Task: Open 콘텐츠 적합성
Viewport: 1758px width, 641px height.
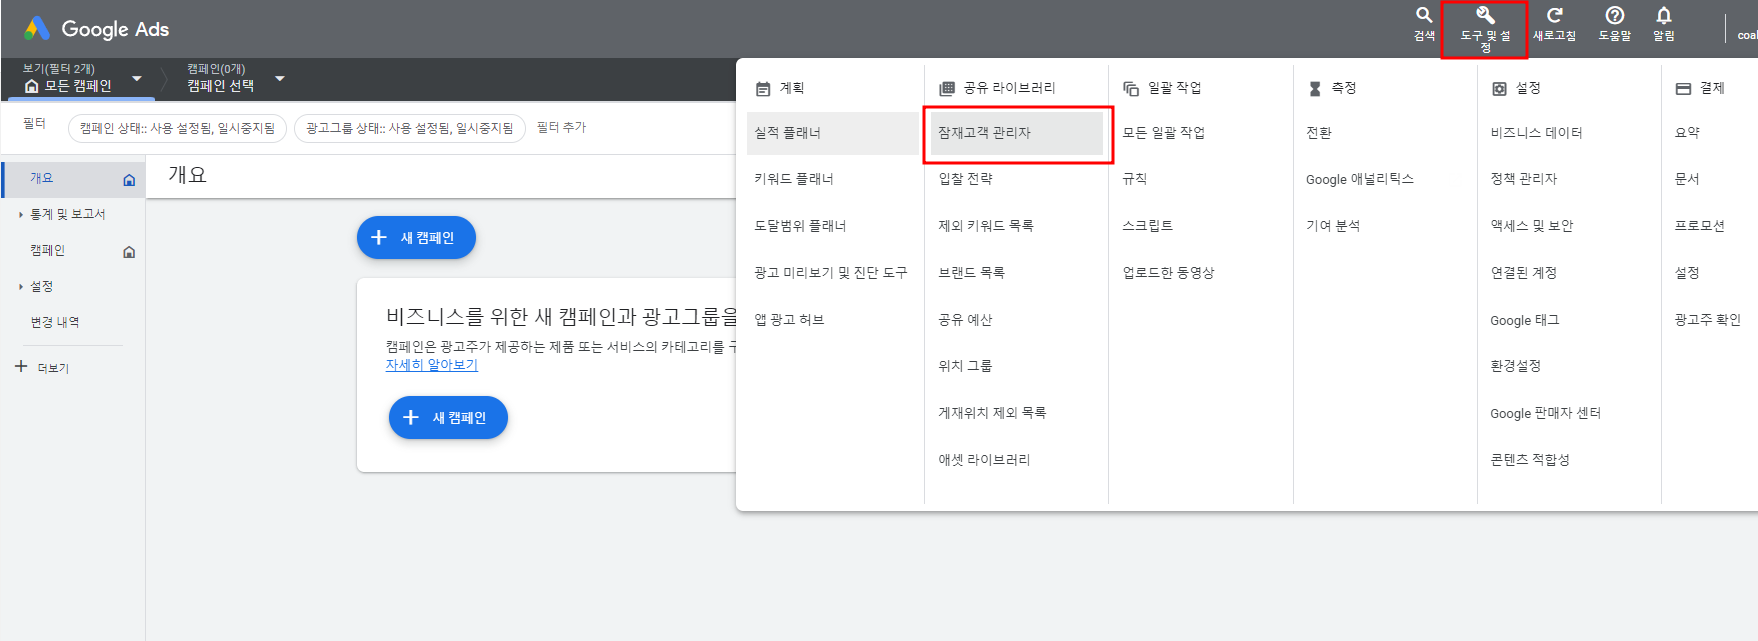Action: point(1530,459)
